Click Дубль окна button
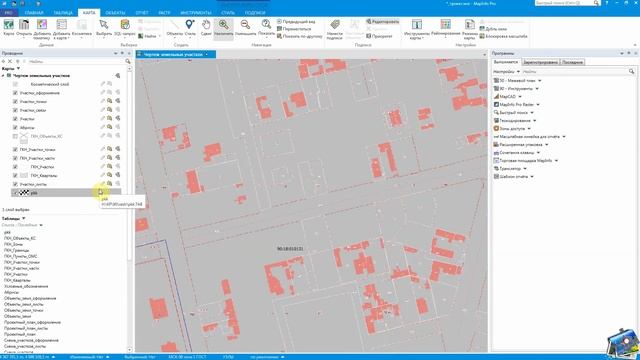 tap(493, 29)
